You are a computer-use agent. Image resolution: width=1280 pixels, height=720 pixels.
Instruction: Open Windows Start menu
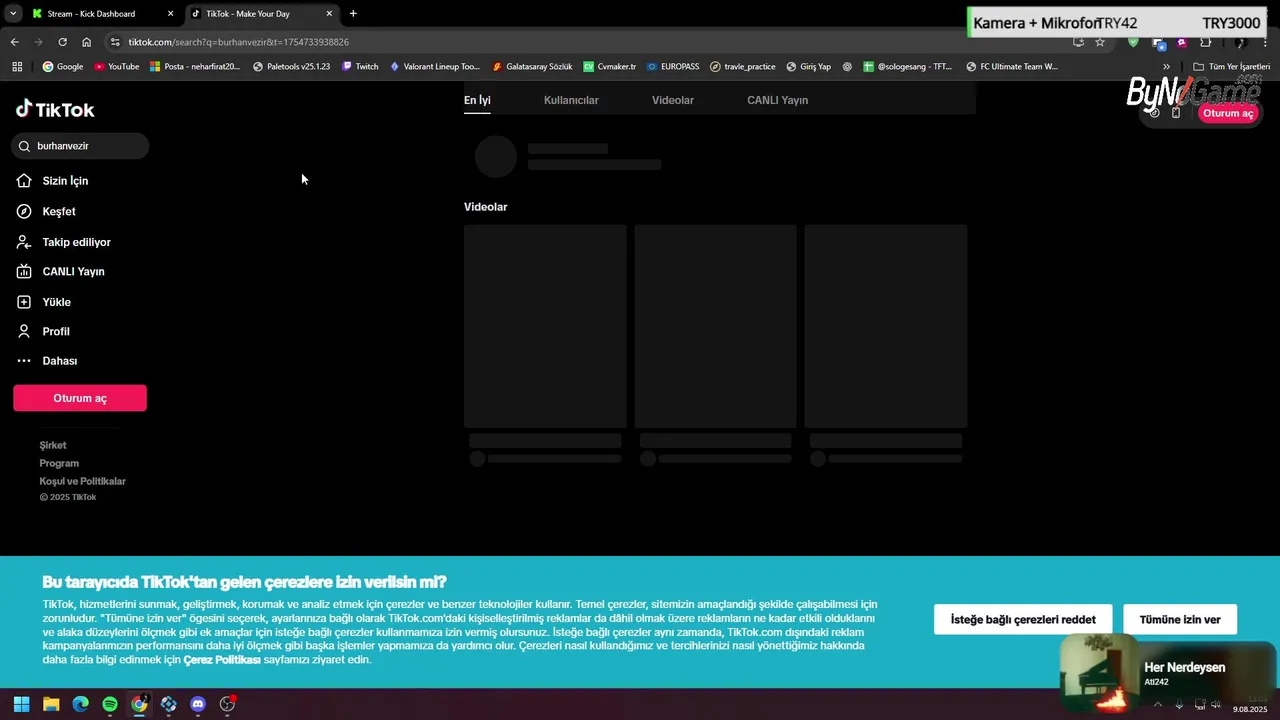(21, 704)
